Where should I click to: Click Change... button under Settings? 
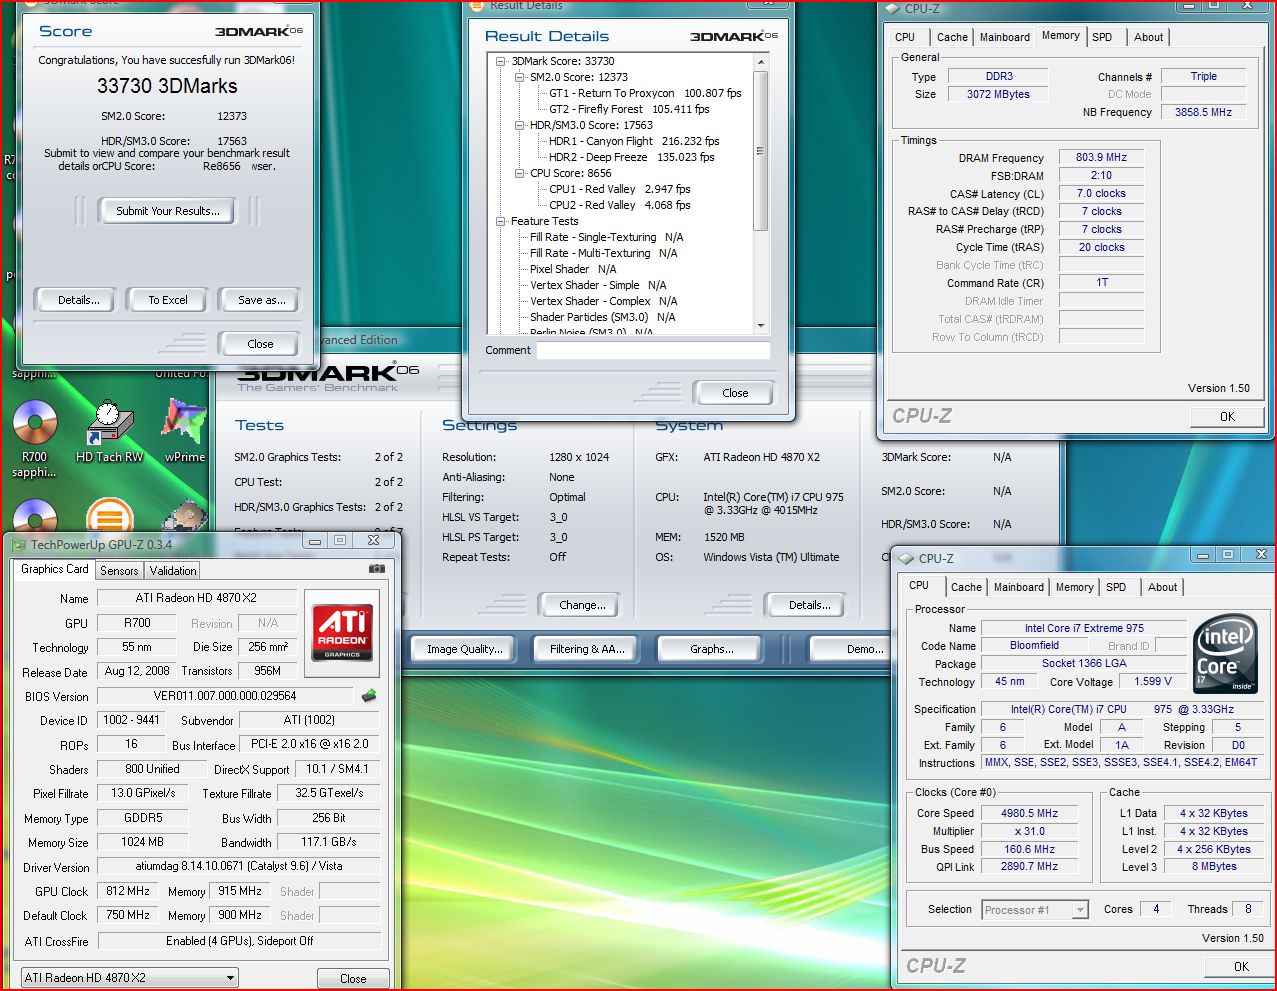click(x=582, y=605)
